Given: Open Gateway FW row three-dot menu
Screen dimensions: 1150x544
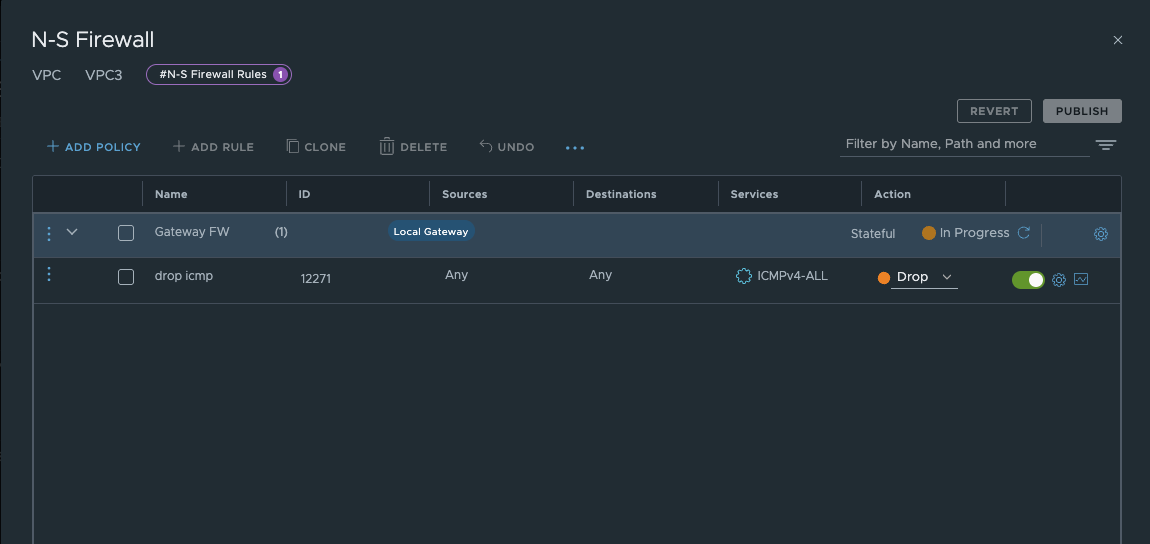Looking at the screenshot, I should (49, 233).
